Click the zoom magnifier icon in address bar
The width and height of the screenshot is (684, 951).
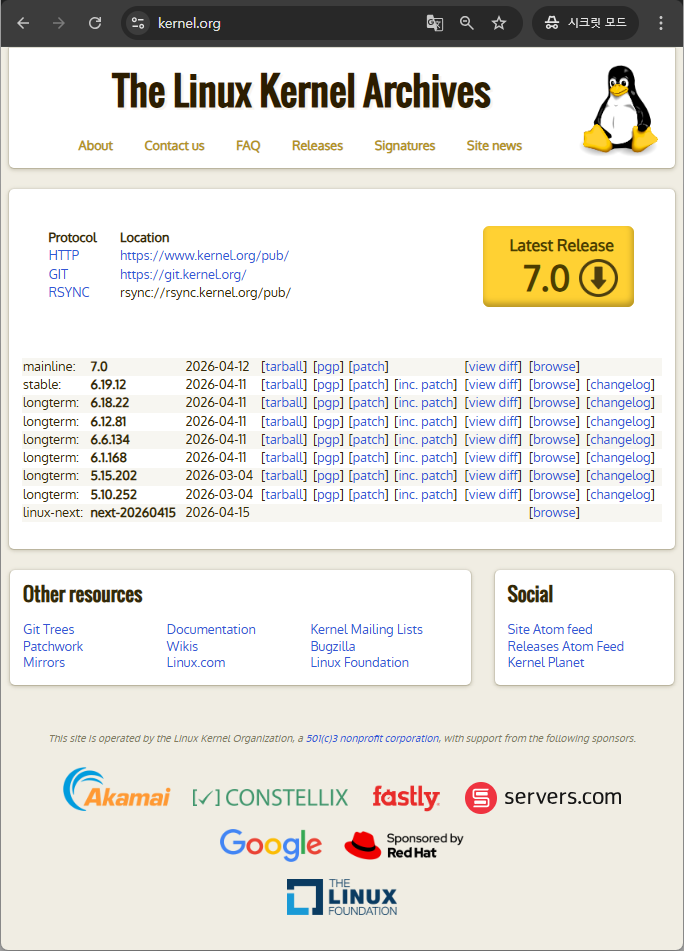pyautogui.click(x=466, y=23)
